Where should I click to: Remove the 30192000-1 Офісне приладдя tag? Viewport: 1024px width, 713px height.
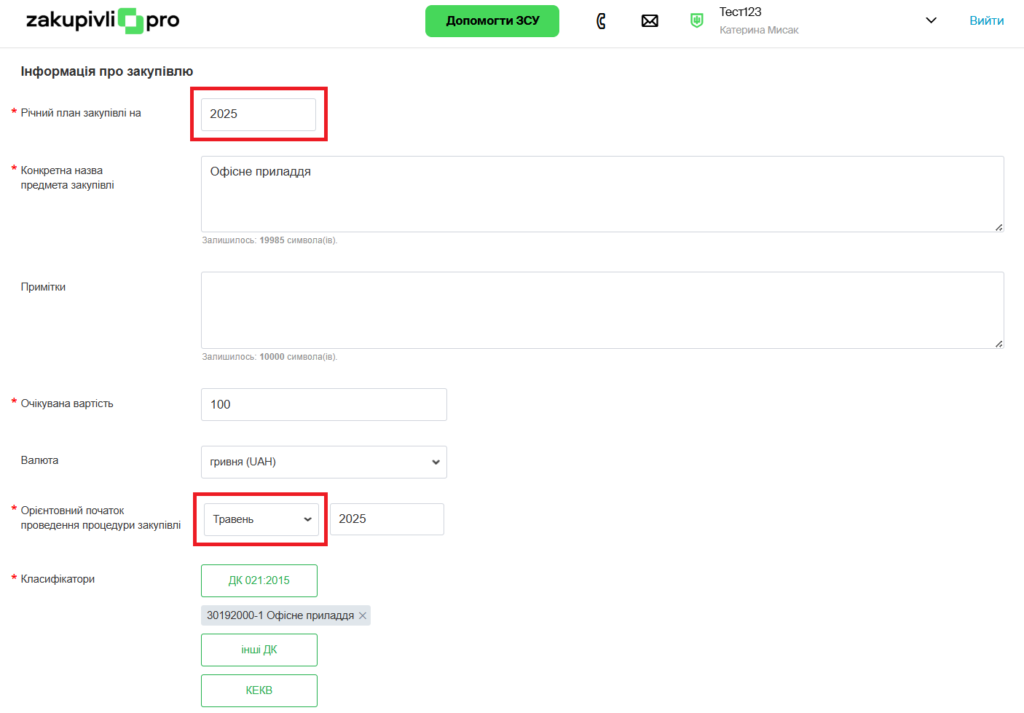coord(363,616)
